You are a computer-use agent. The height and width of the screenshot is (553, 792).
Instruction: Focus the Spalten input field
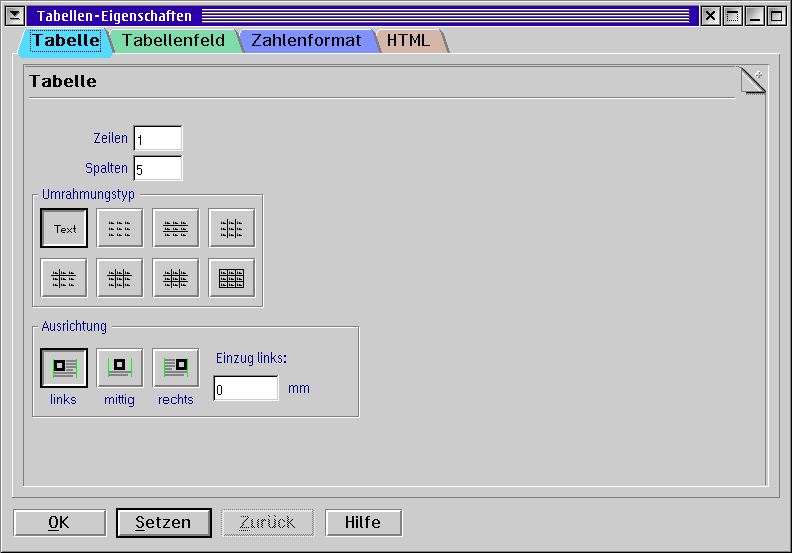point(158,168)
